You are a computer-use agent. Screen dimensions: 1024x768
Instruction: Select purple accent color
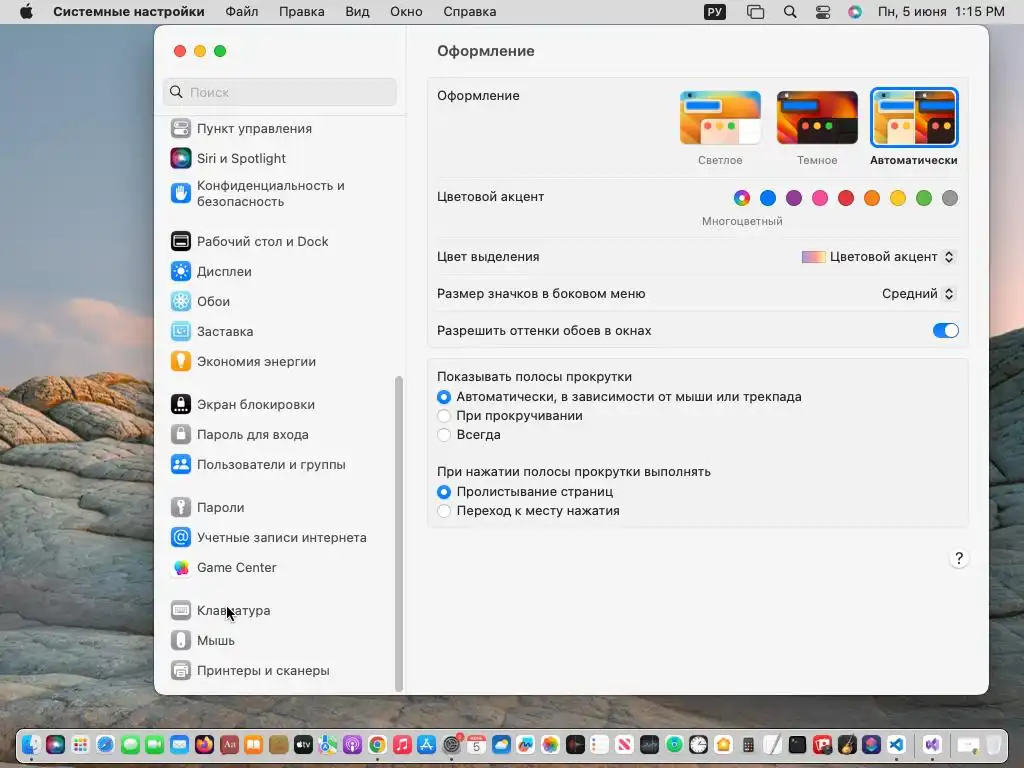(794, 198)
